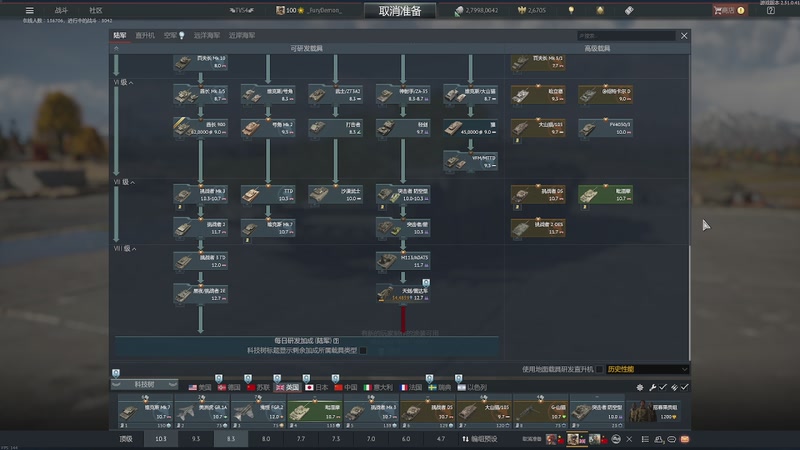Click the 取消准备 button

pos(400,11)
